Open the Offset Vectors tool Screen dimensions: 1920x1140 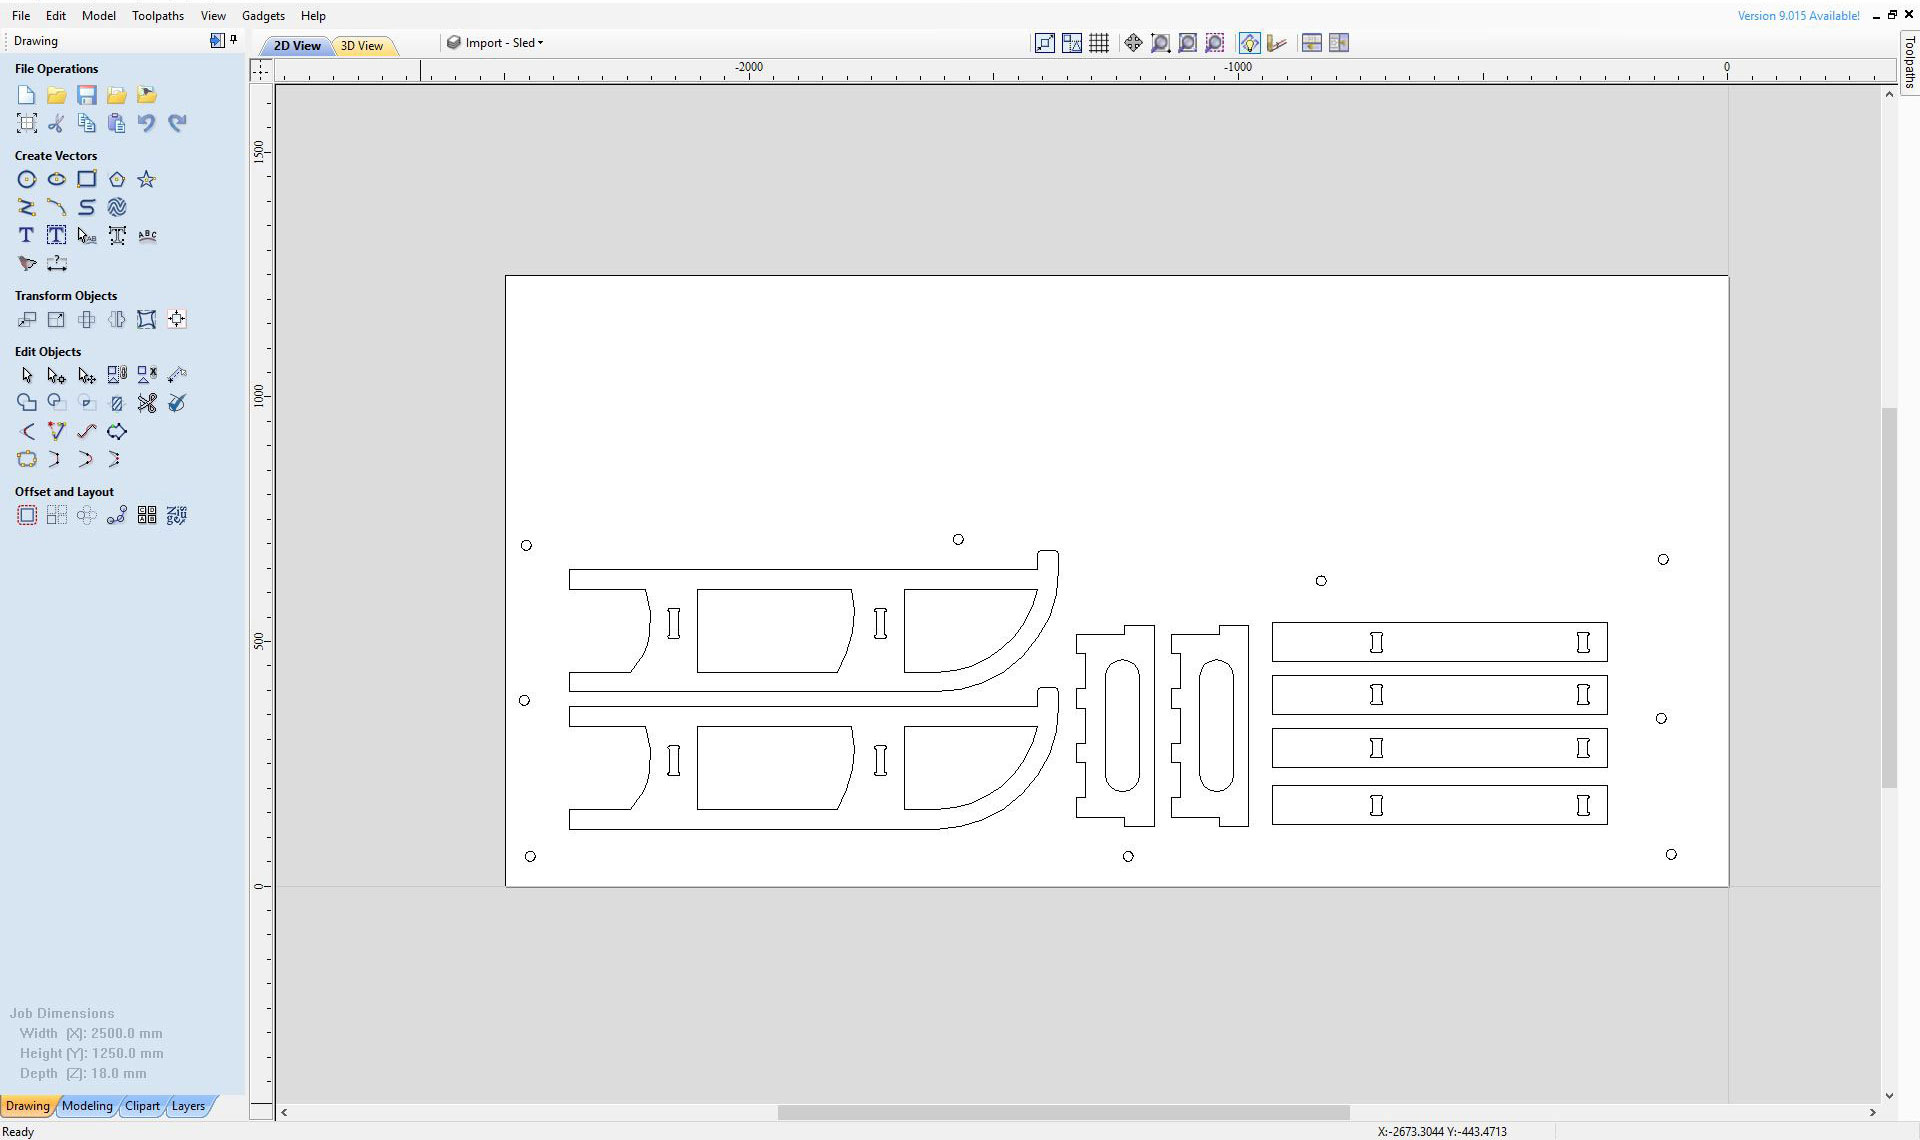coord(27,515)
